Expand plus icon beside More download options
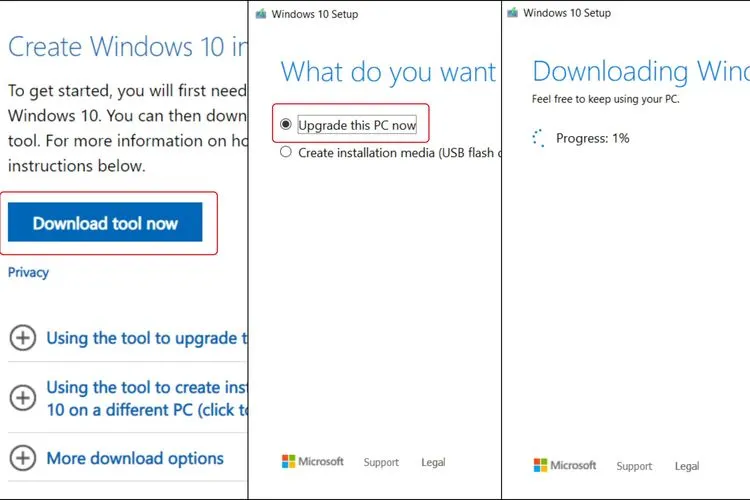The height and width of the screenshot is (500, 750). point(22,459)
